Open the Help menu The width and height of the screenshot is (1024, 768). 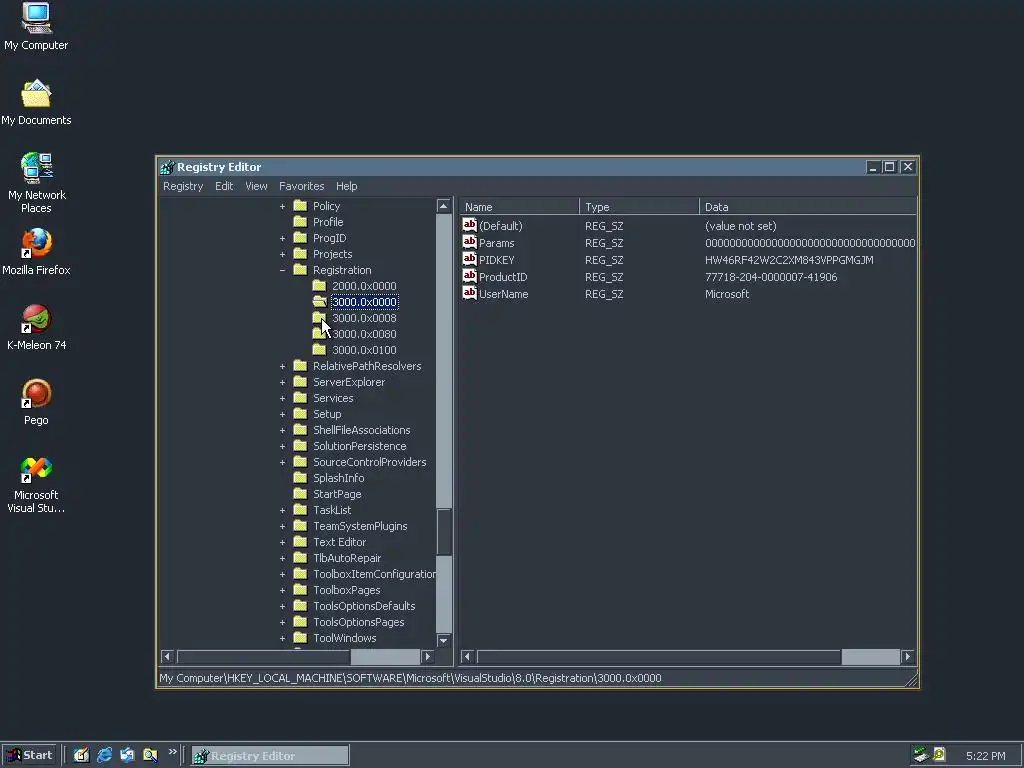[346, 186]
